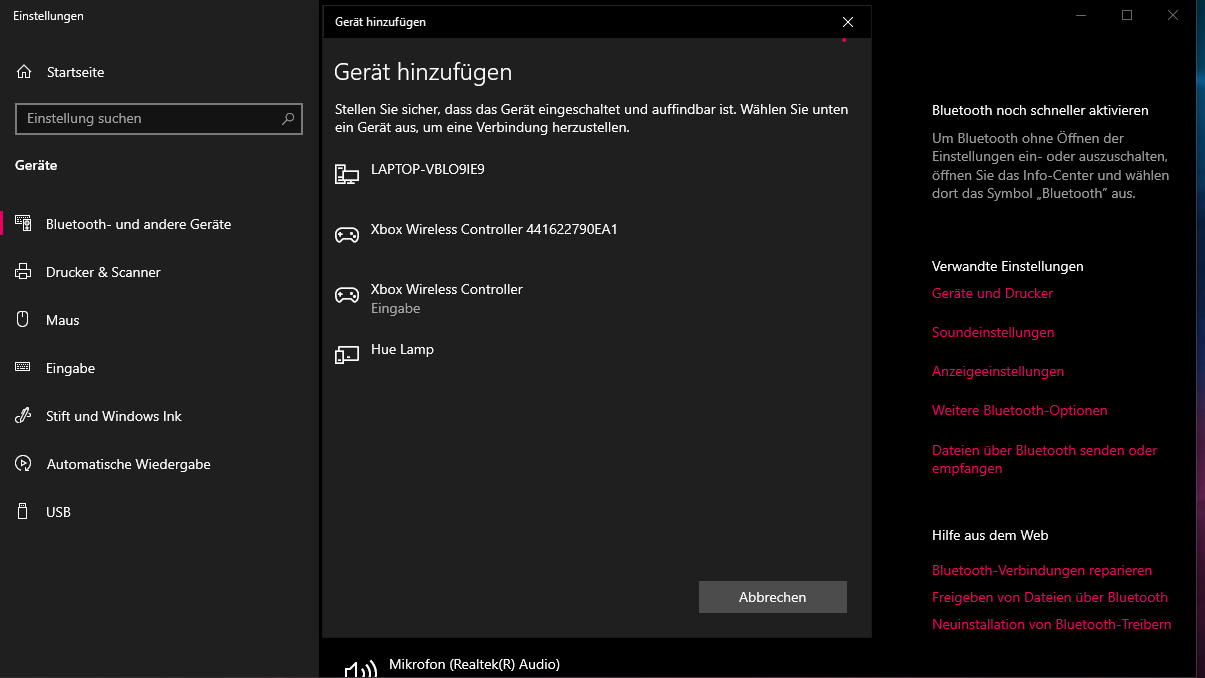The height and width of the screenshot is (678, 1205).
Task: Click the home icon next to Startseite
Action: [24, 72]
